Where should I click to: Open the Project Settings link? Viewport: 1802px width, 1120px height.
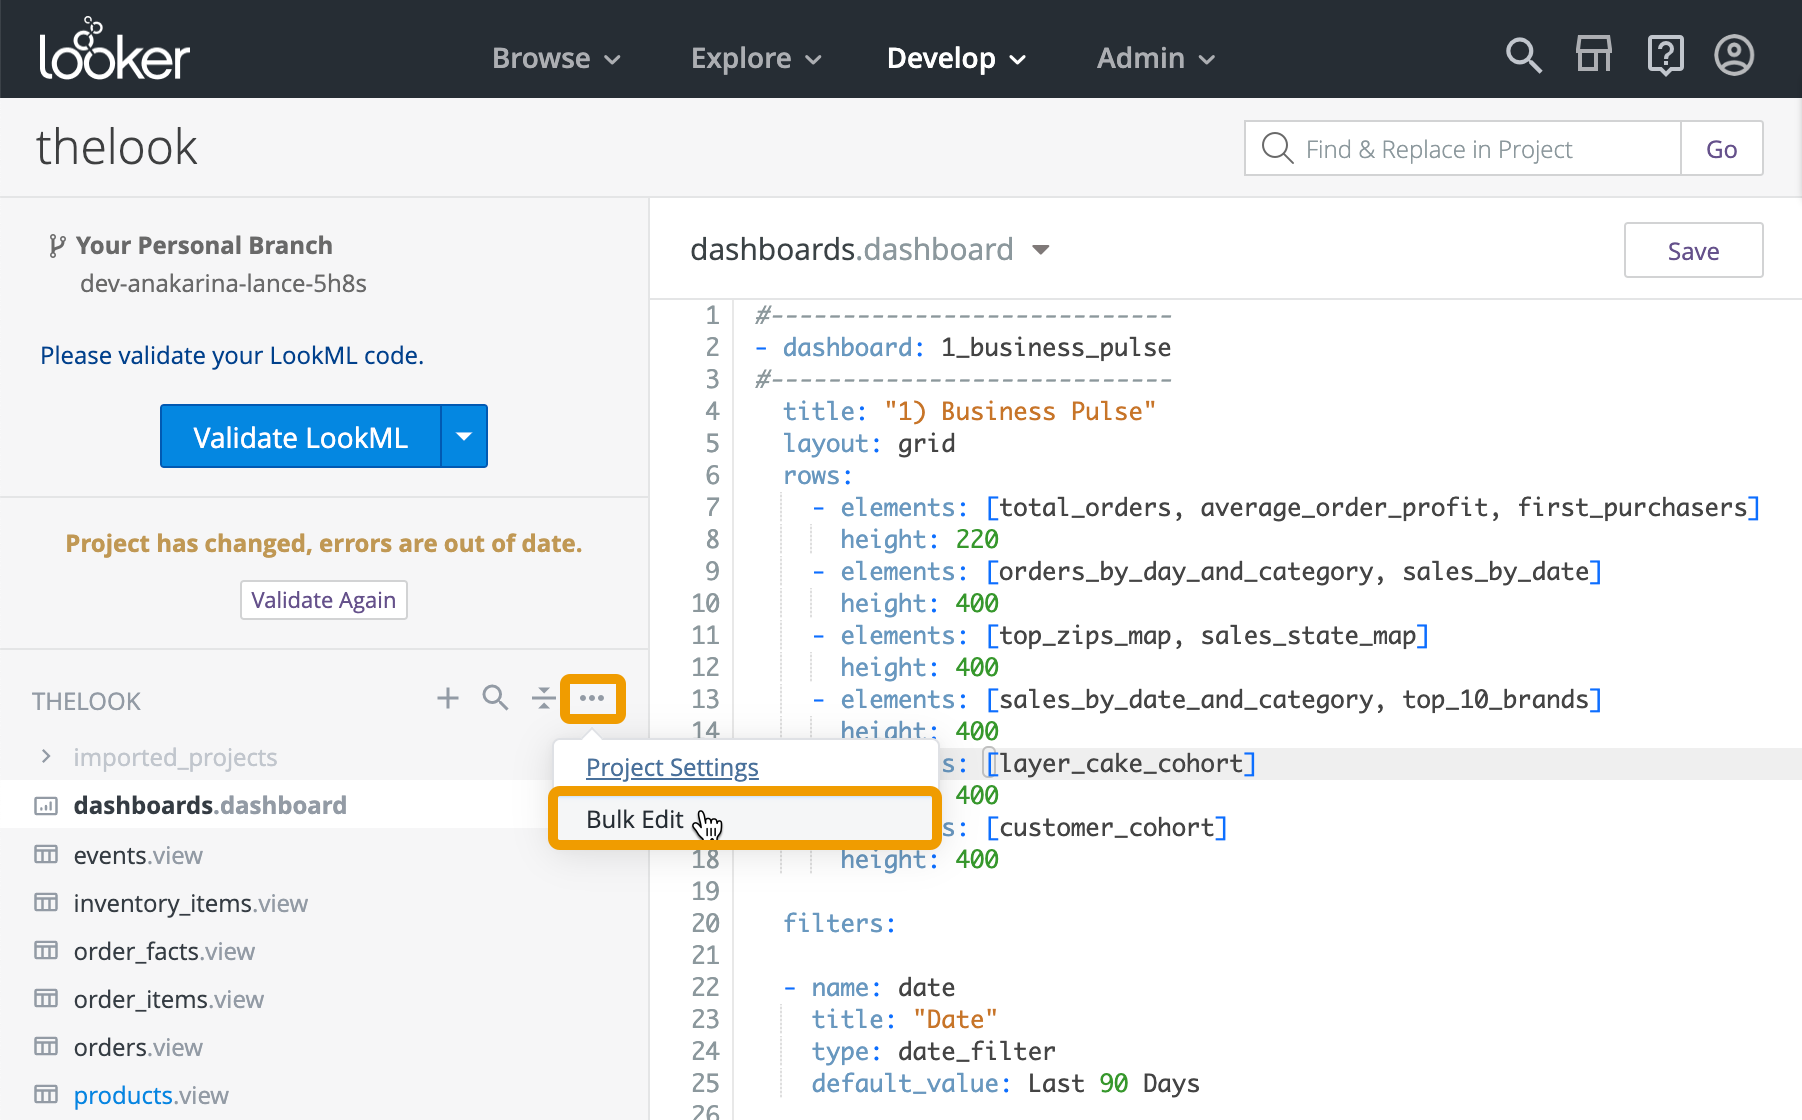672,767
